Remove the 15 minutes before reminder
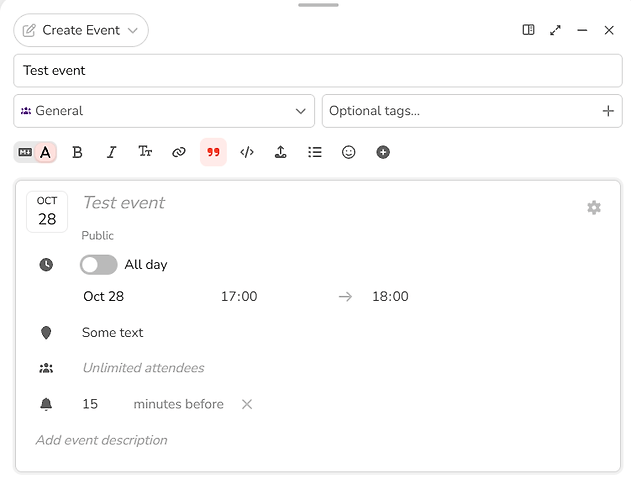The width and height of the screenshot is (631, 500). pyautogui.click(x=247, y=404)
